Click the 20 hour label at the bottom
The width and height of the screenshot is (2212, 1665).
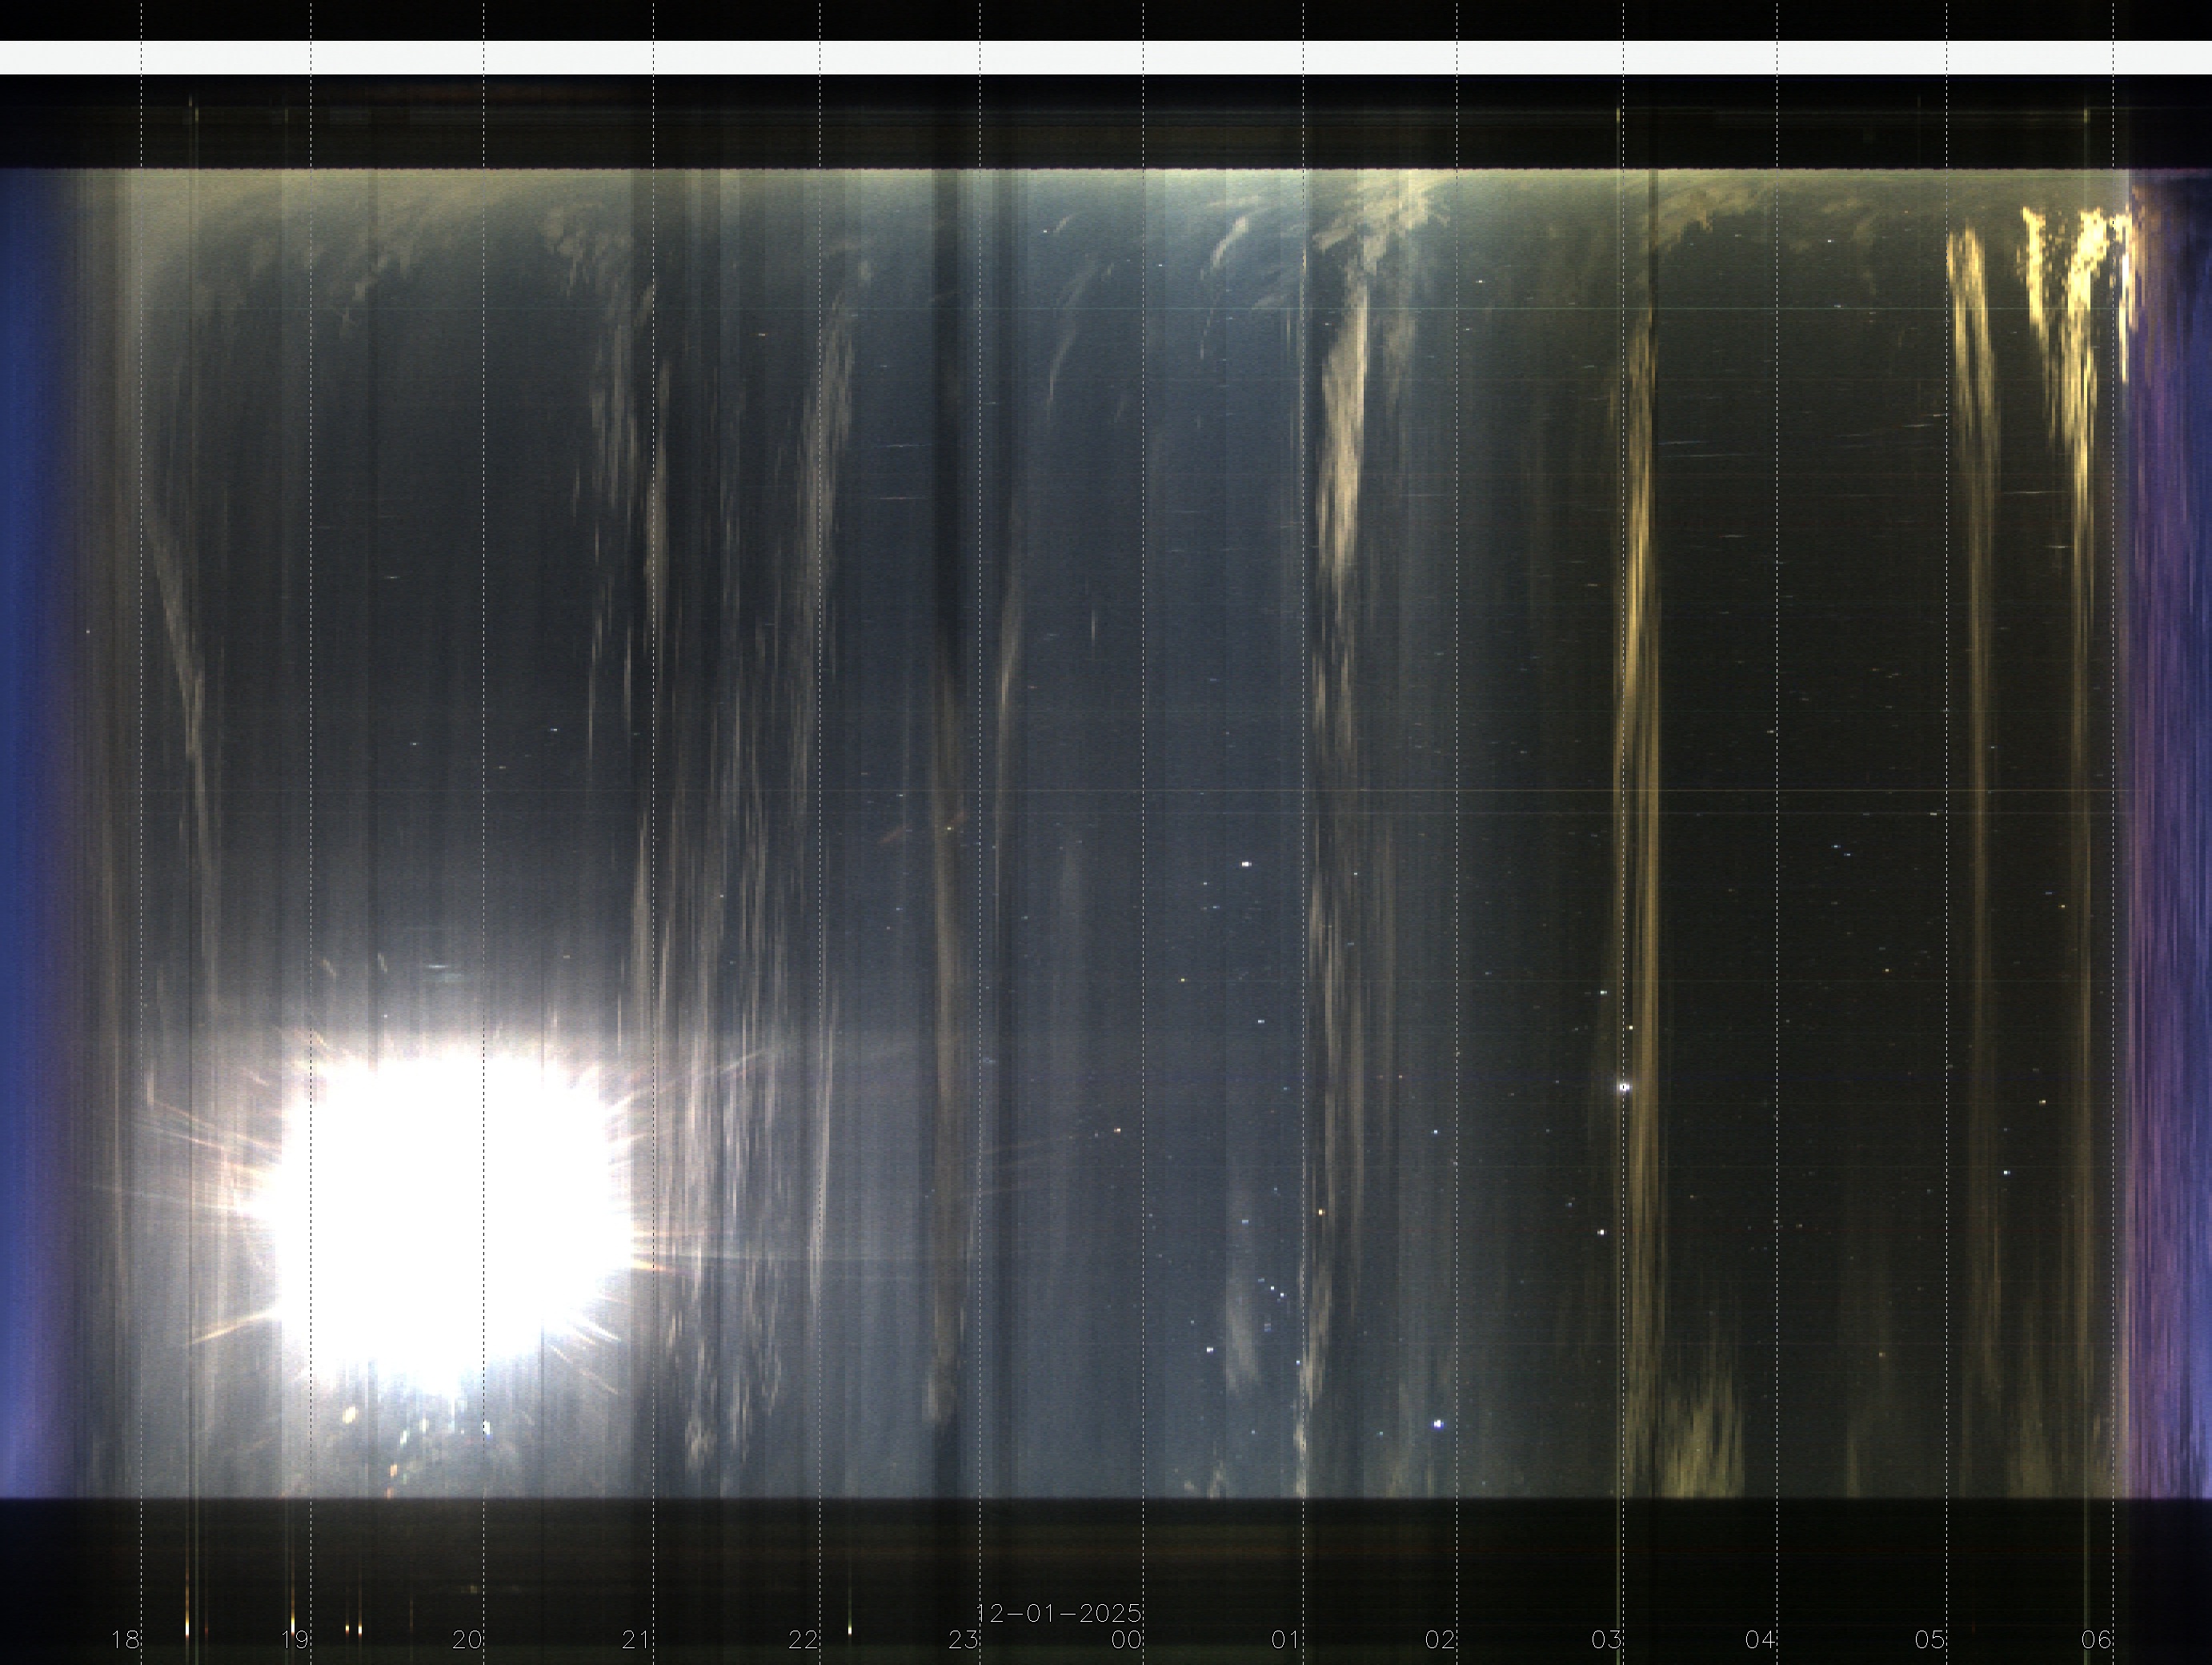[x=467, y=1640]
